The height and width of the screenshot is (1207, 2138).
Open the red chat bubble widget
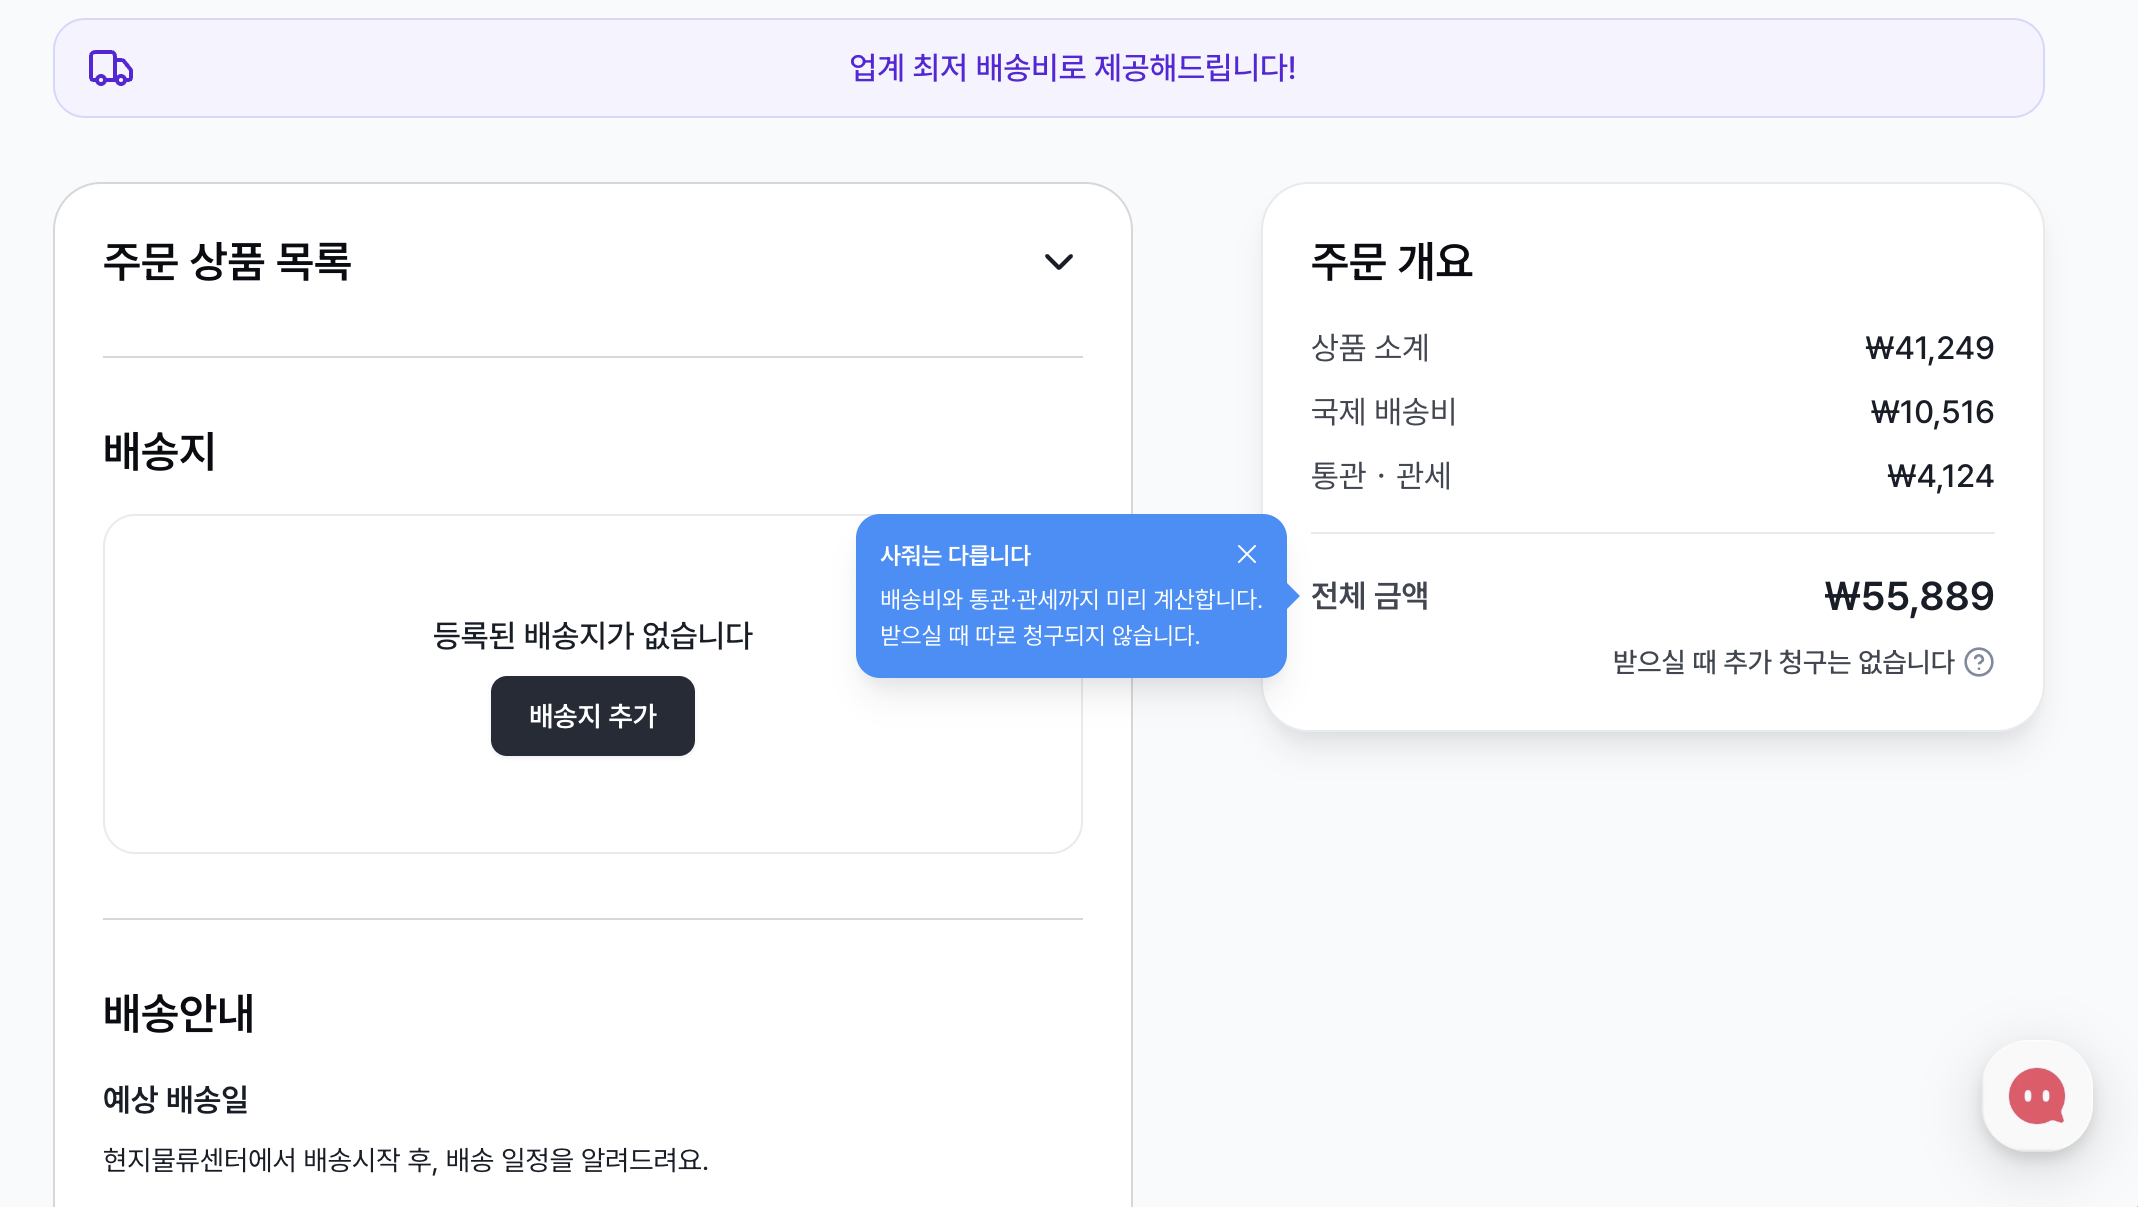point(2037,1096)
